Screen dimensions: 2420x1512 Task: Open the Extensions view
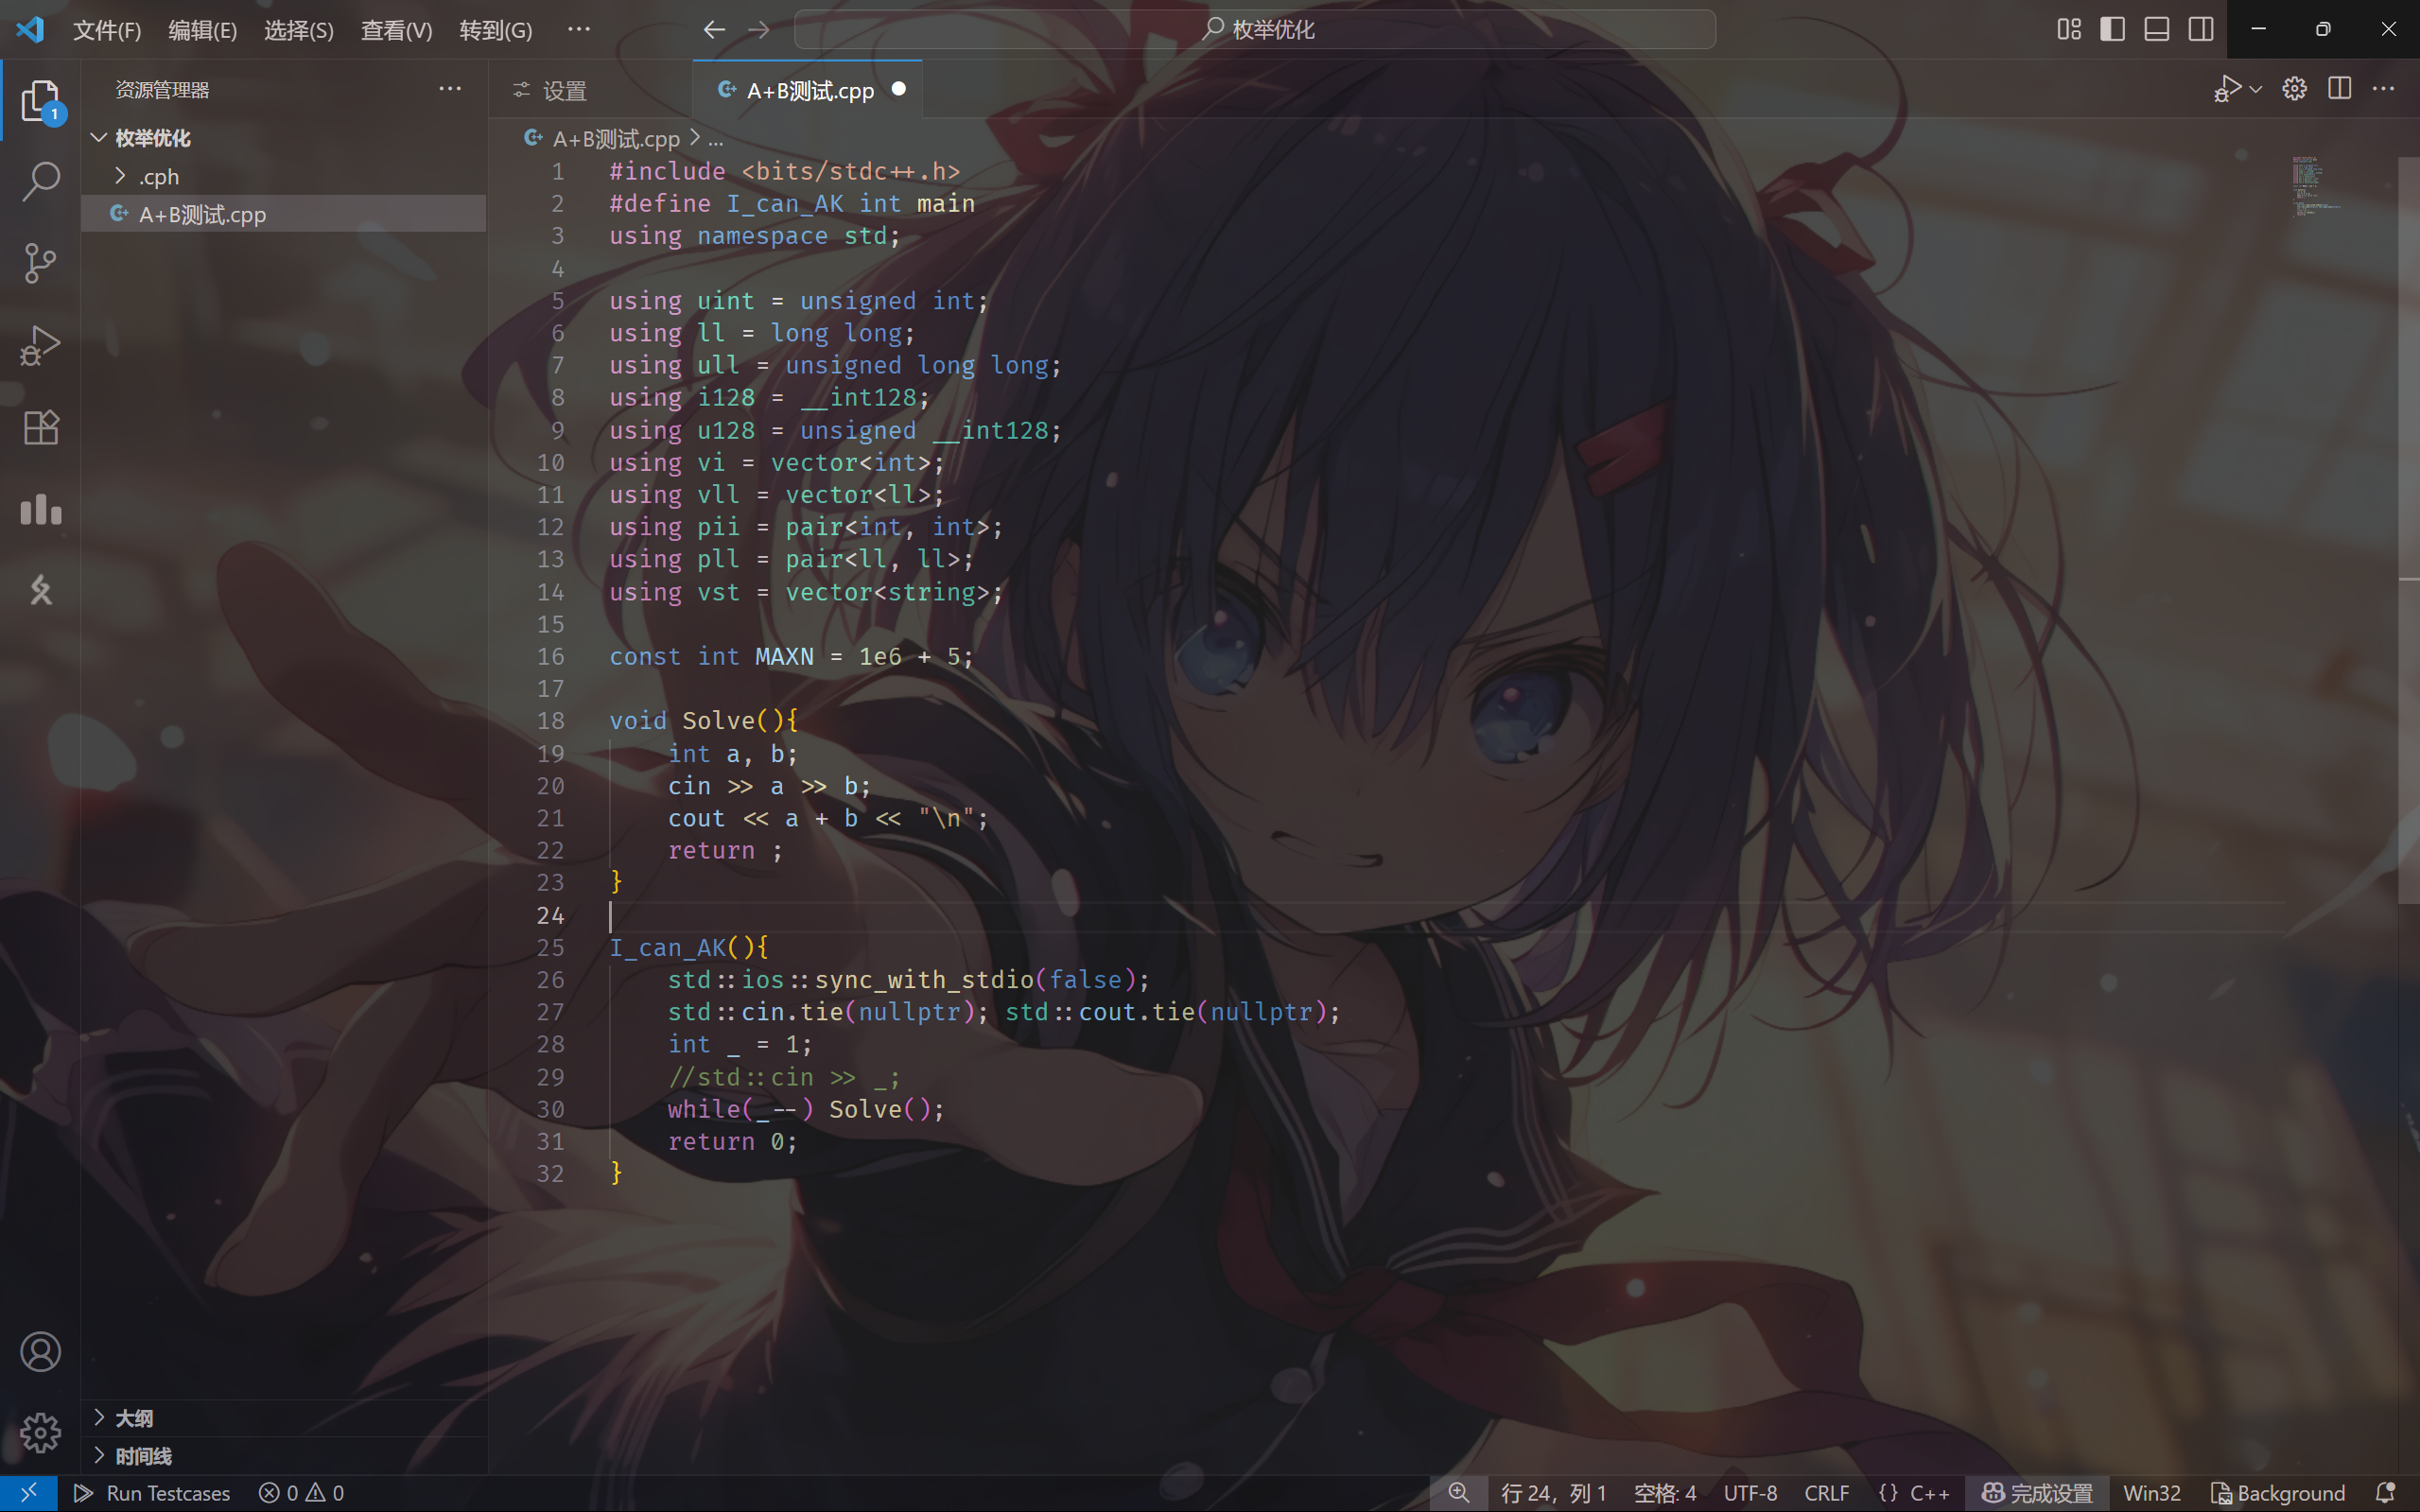pos(40,428)
